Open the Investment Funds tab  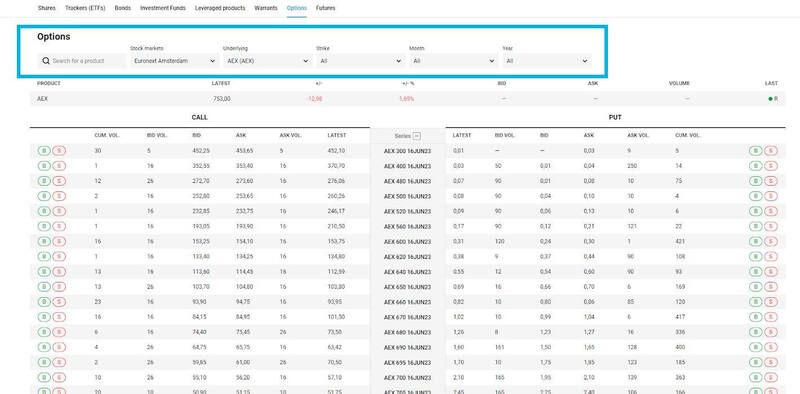click(x=163, y=8)
